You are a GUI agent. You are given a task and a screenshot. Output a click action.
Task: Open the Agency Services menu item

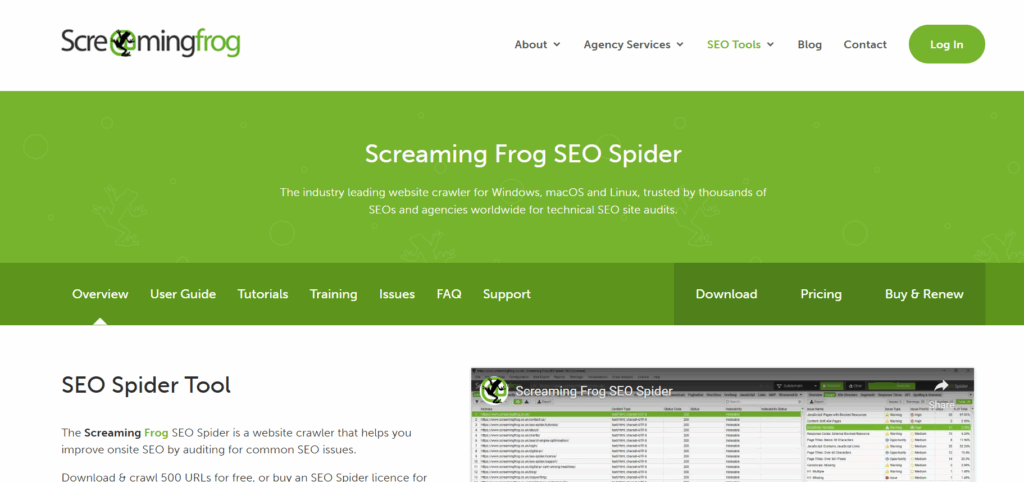pyautogui.click(x=627, y=44)
